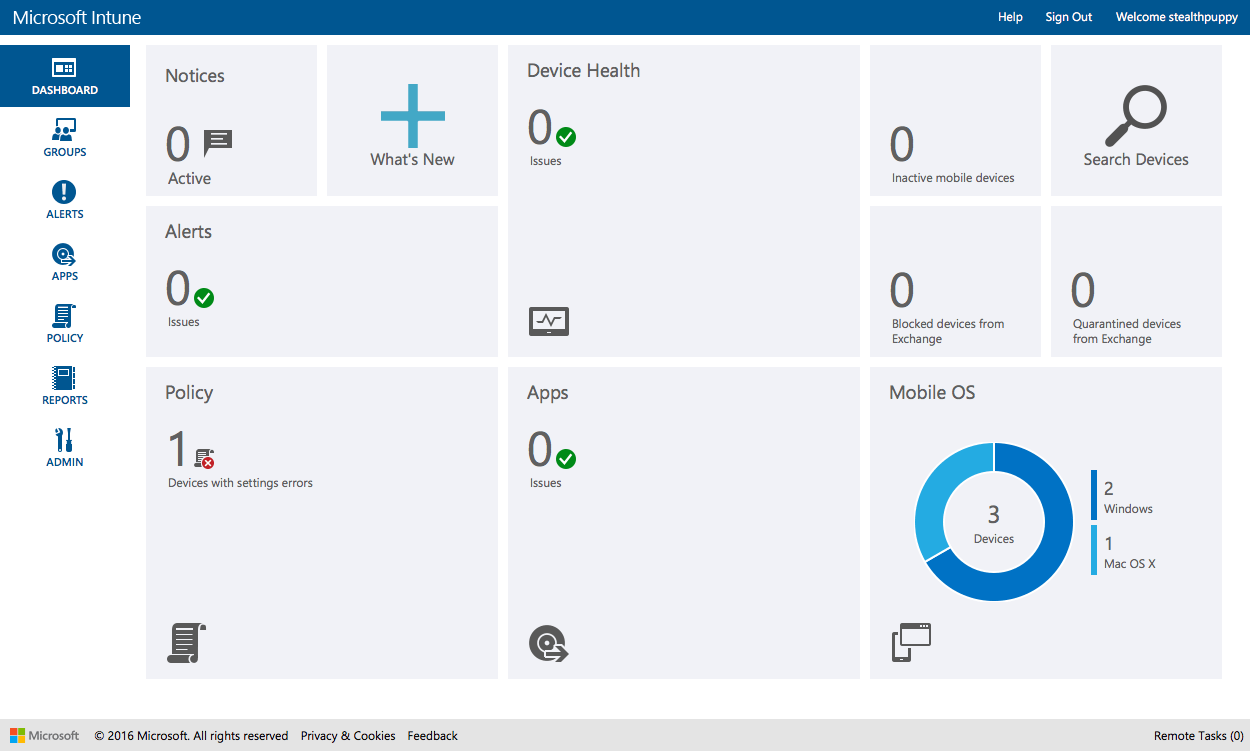Click the Feedback link in footer
This screenshot has width=1250, height=751.
pyautogui.click(x=432, y=735)
